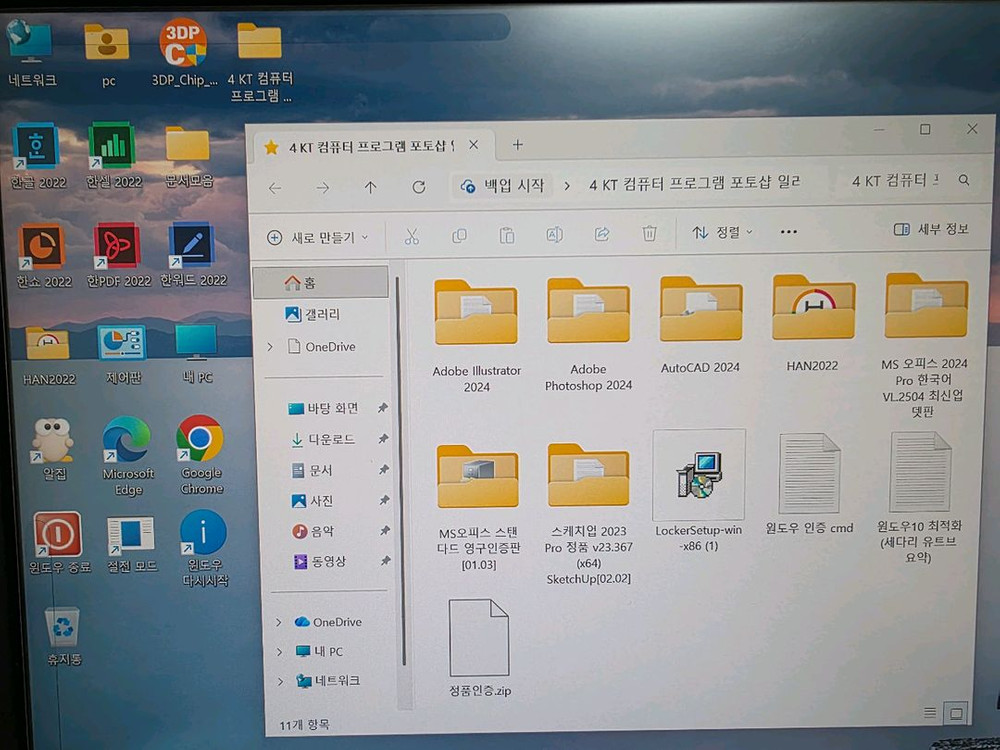Click the Share icon in the command bar
This screenshot has height=750, width=1000.
[602, 232]
